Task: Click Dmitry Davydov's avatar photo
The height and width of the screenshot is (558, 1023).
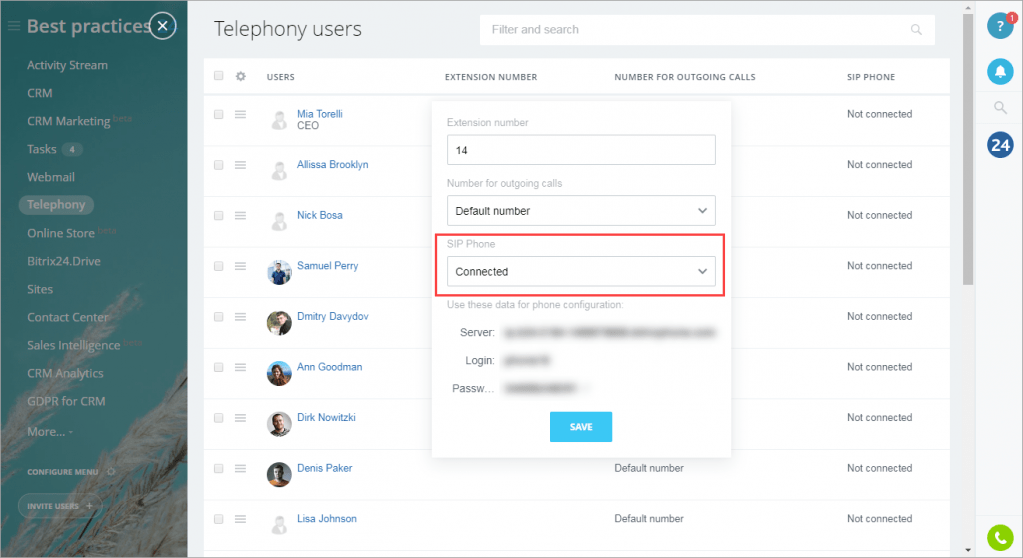Action: coord(279,322)
